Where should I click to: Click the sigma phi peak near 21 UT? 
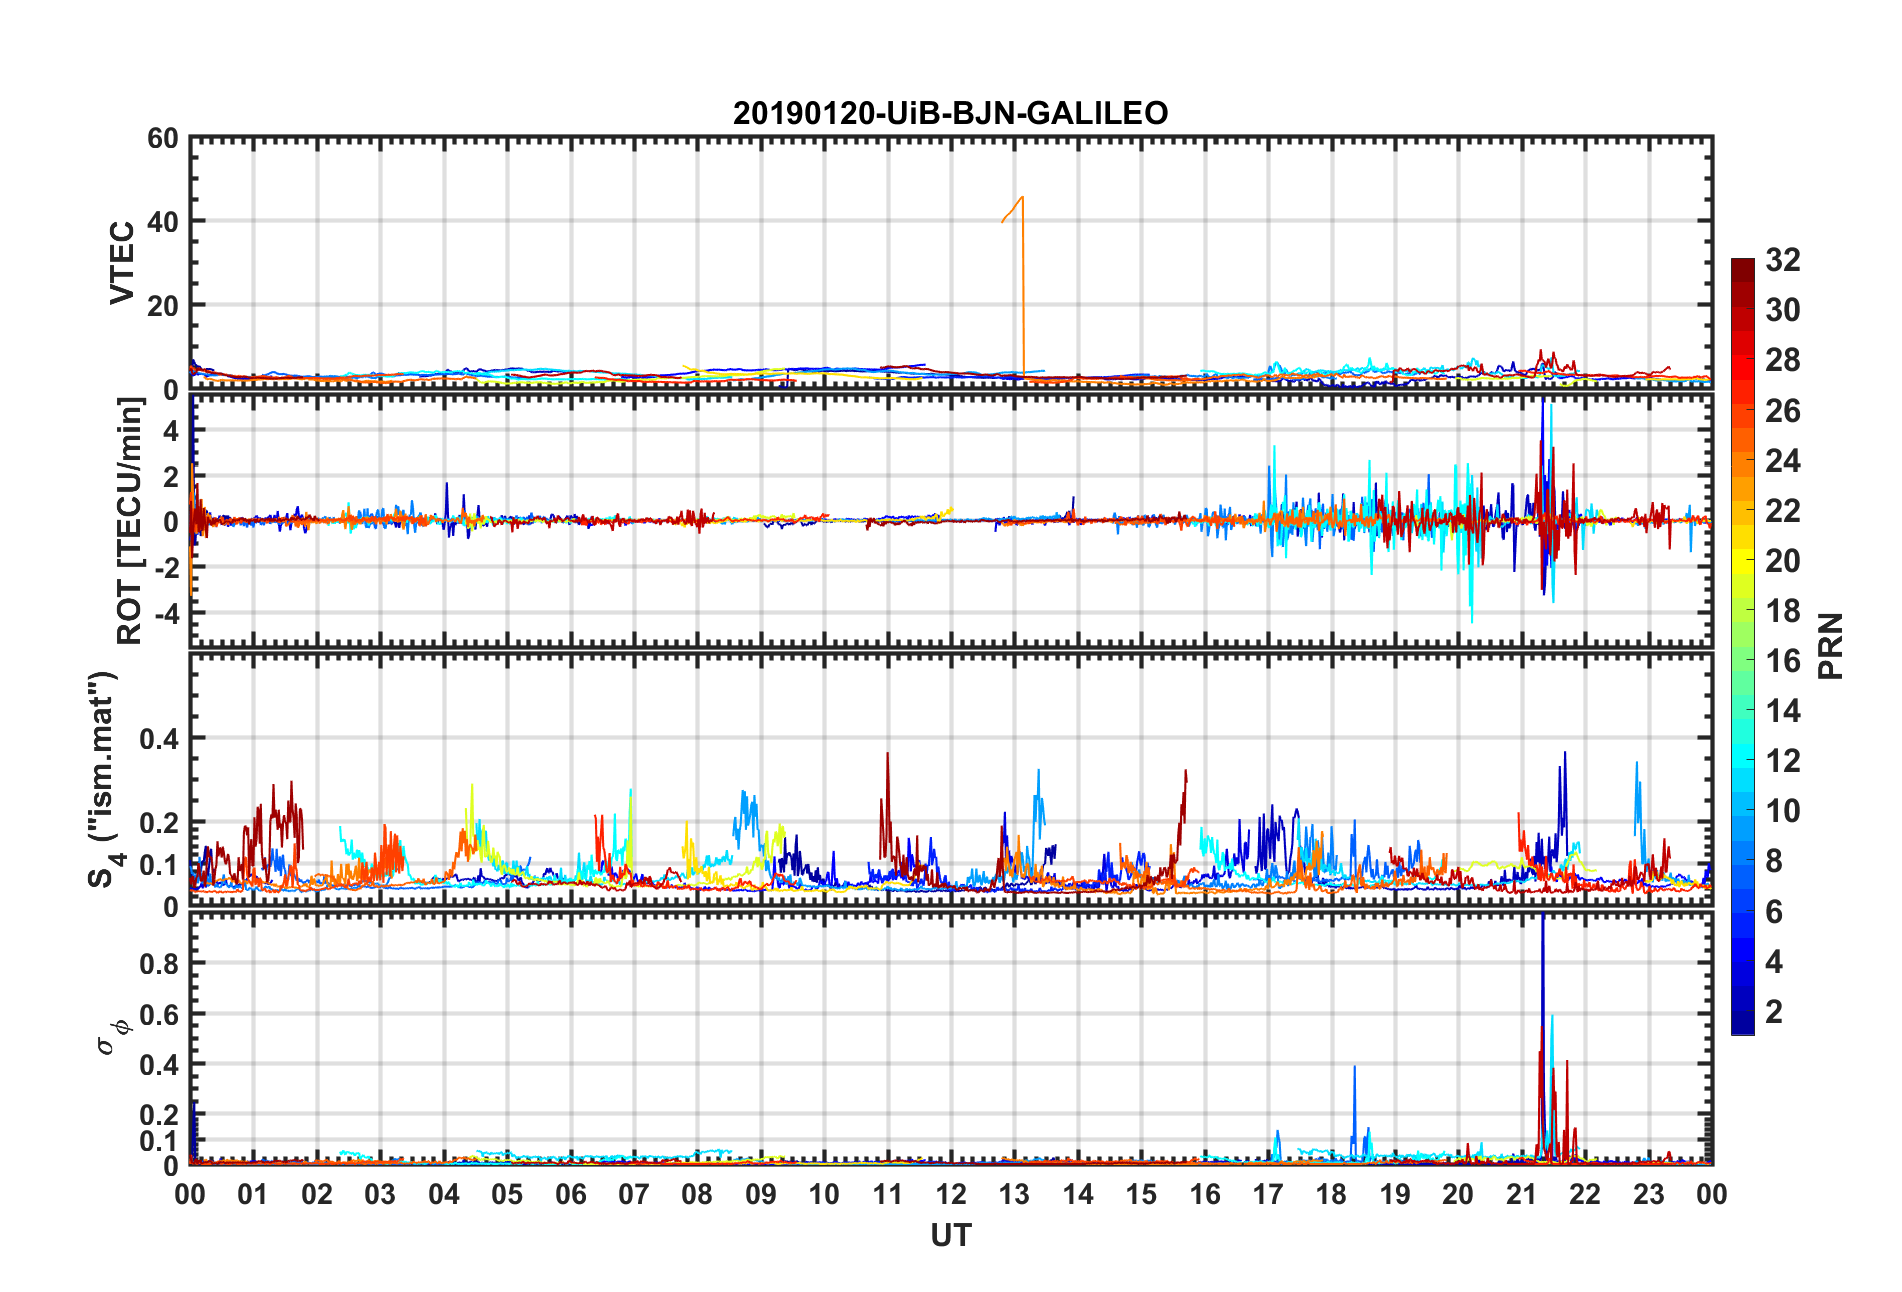click(1543, 1035)
